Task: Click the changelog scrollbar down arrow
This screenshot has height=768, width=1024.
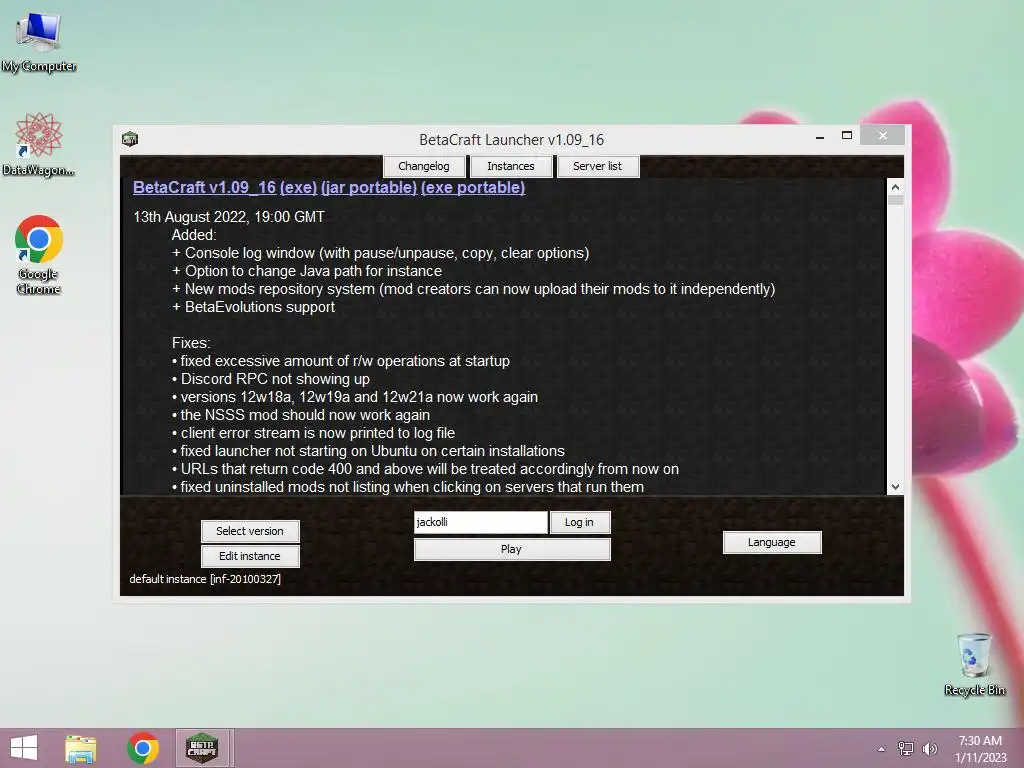Action: [x=895, y=487]
